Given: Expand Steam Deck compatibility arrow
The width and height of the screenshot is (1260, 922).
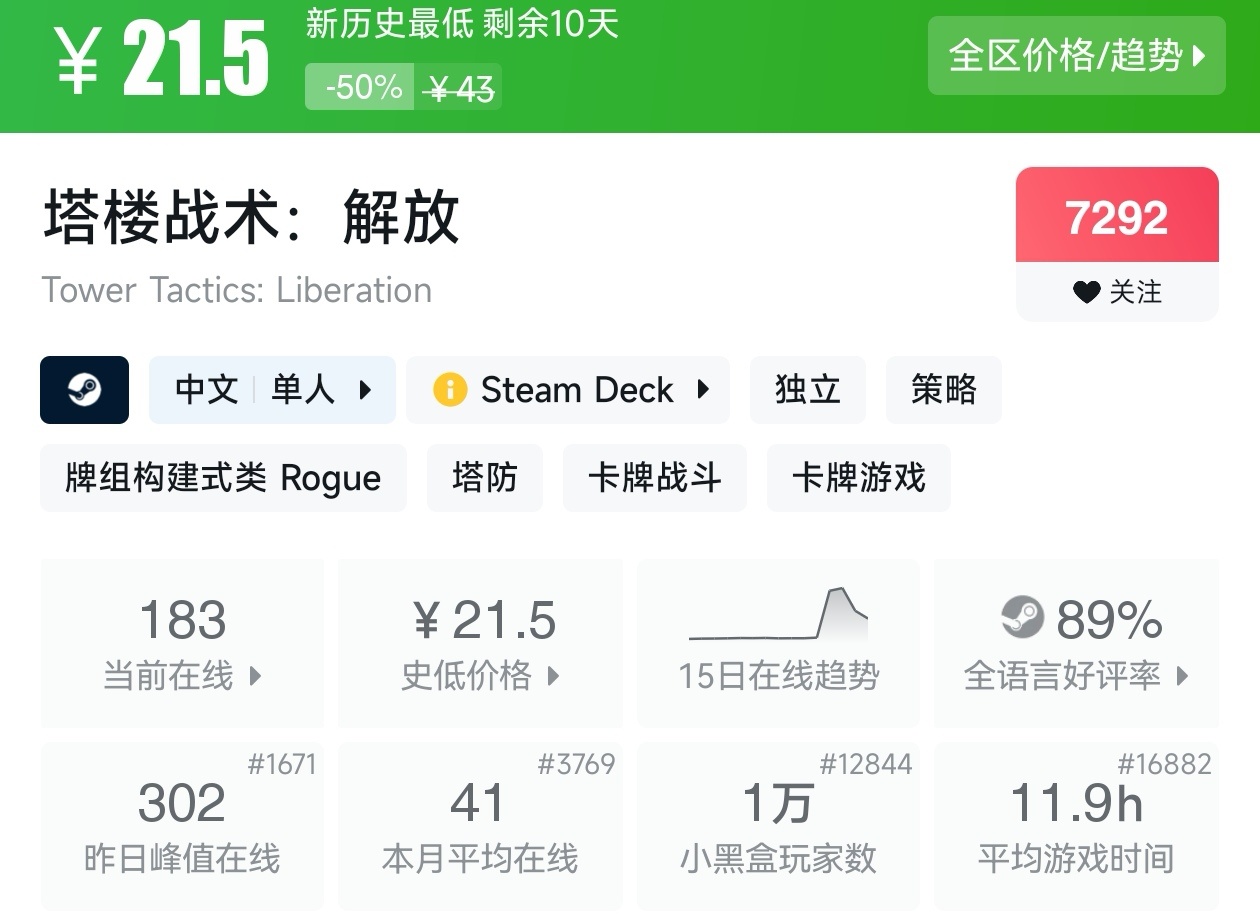Looking at the screenshot, I should point(703,390).
